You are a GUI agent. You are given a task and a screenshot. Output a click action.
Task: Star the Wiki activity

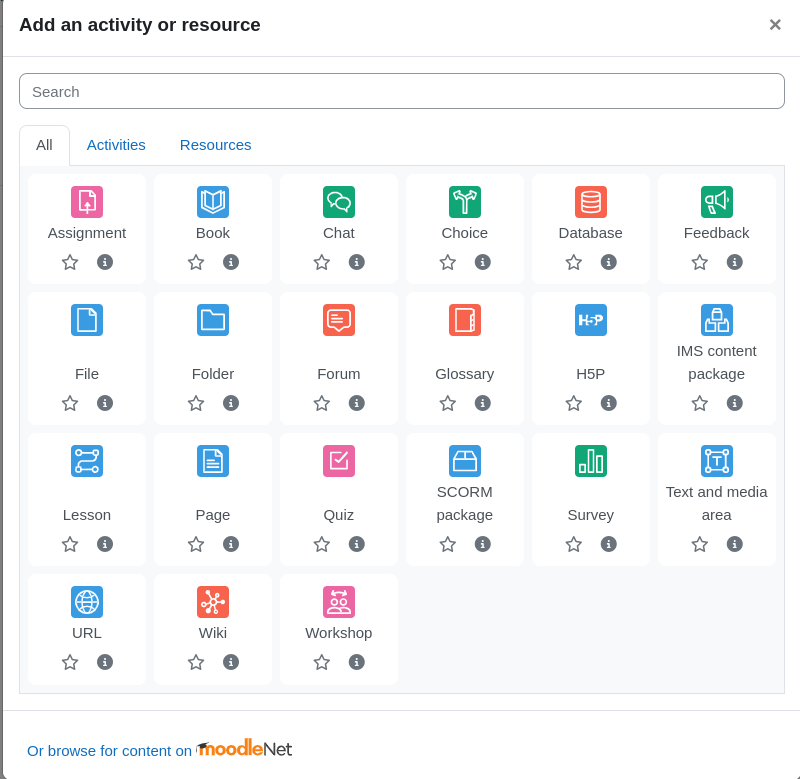click(x=196, y=662)
